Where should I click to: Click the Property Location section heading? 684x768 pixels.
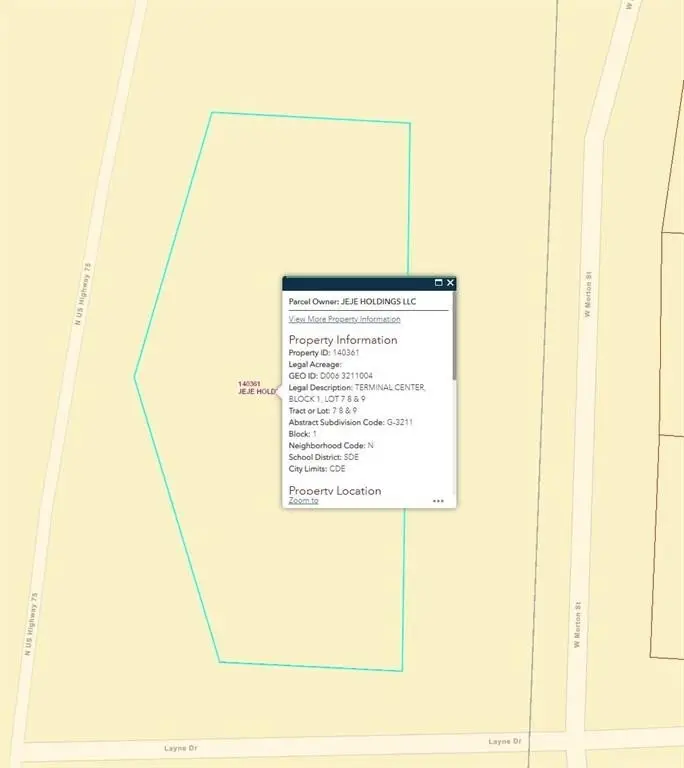click(x=335, y=490)
